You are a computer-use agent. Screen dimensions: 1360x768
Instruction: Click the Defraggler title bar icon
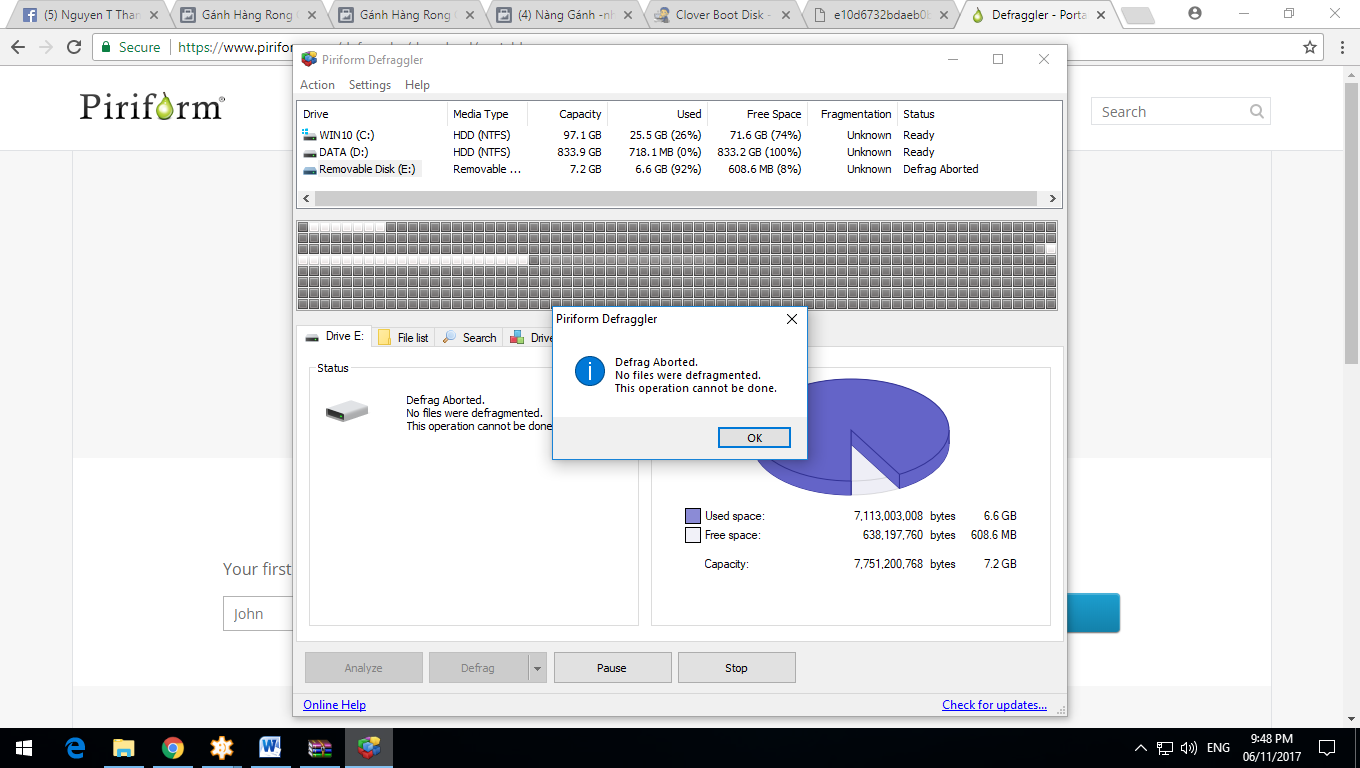coord(309,59)
